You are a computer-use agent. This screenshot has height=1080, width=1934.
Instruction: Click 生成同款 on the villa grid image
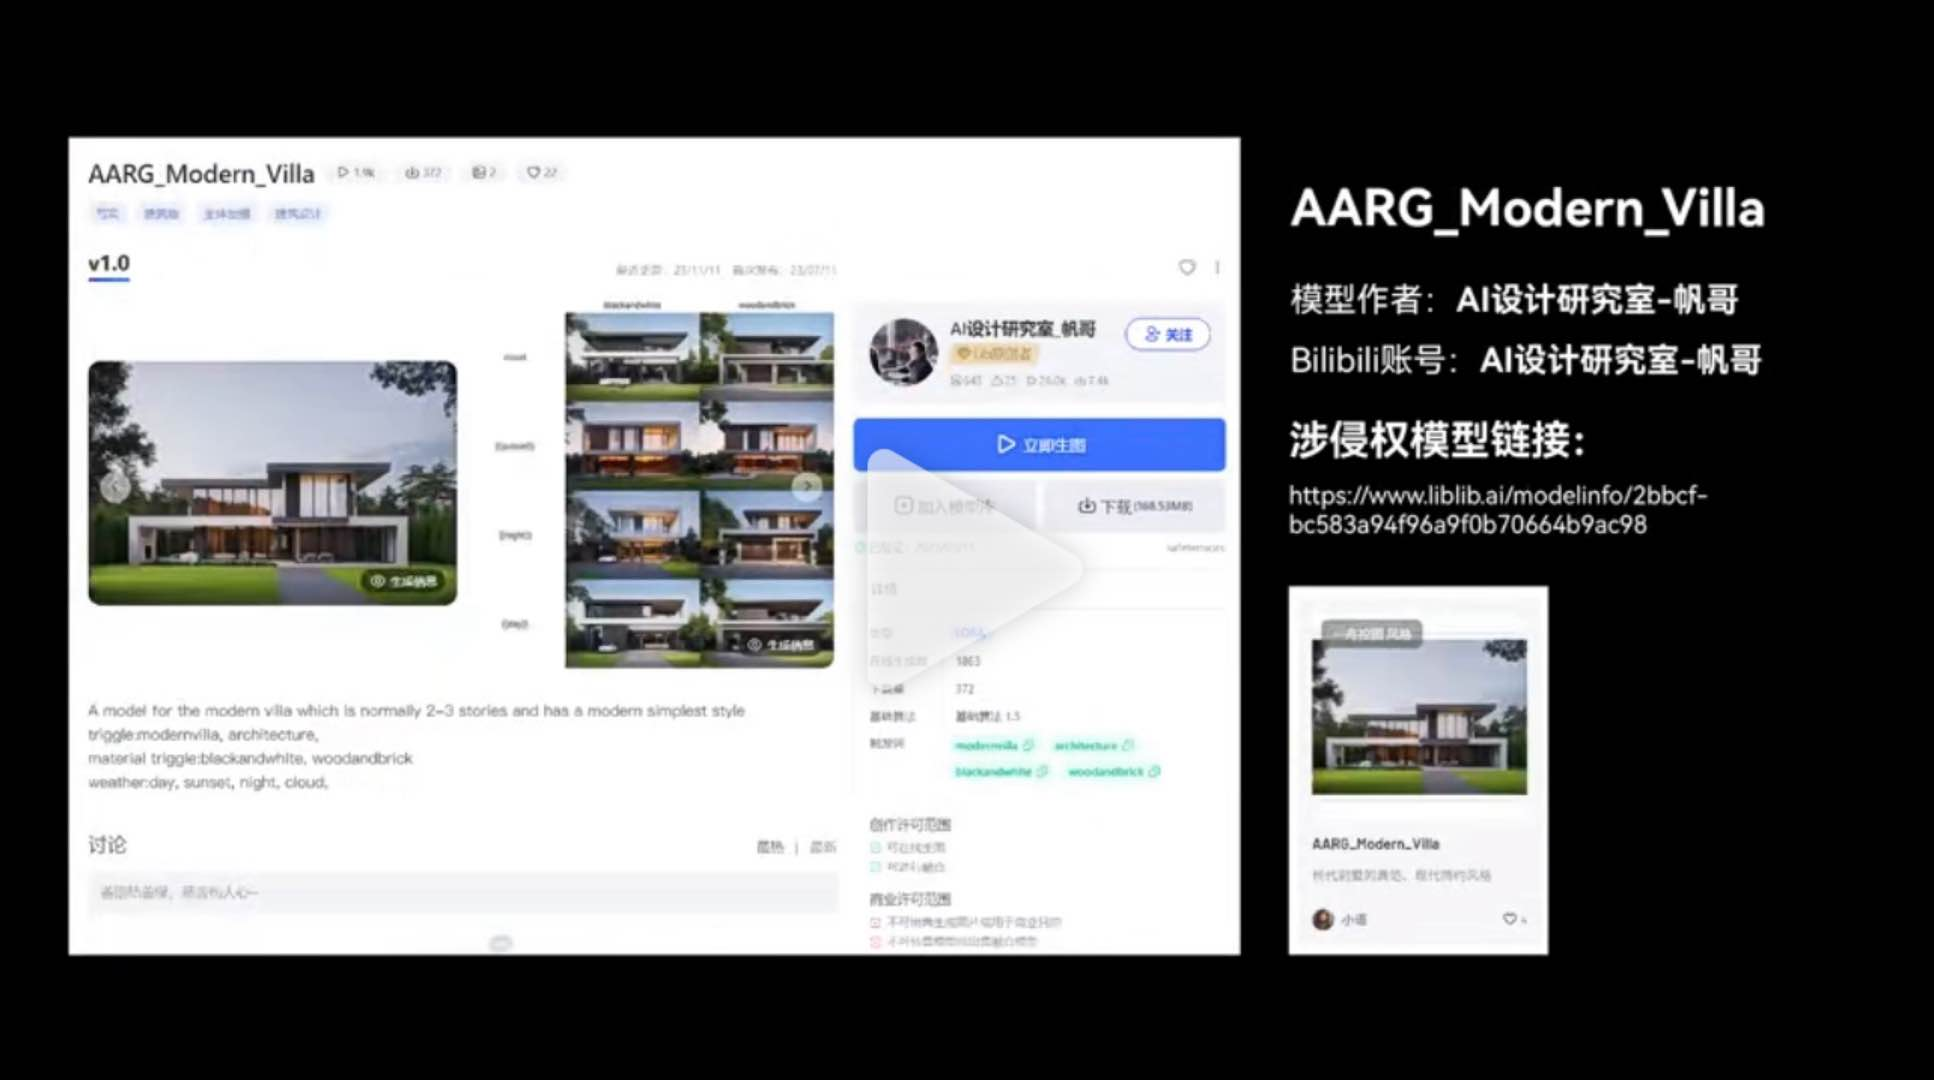point(781,645)
